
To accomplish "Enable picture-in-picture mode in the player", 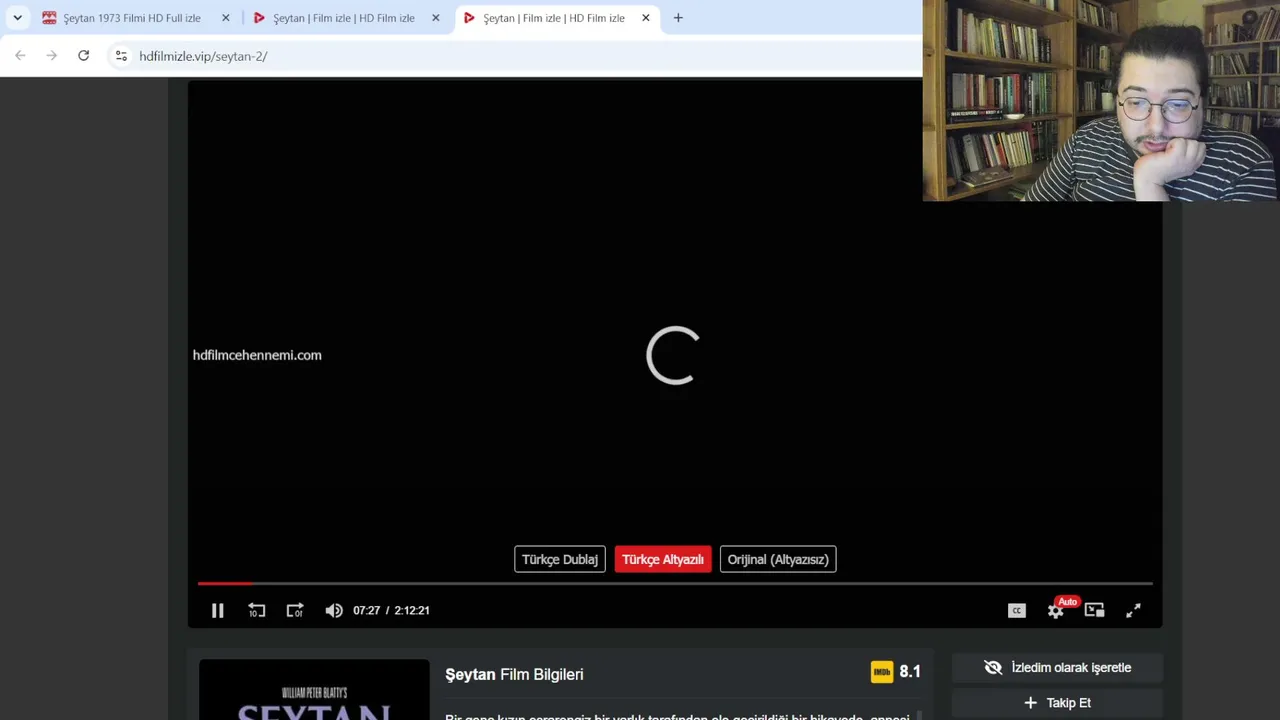I will (1094, 610).
